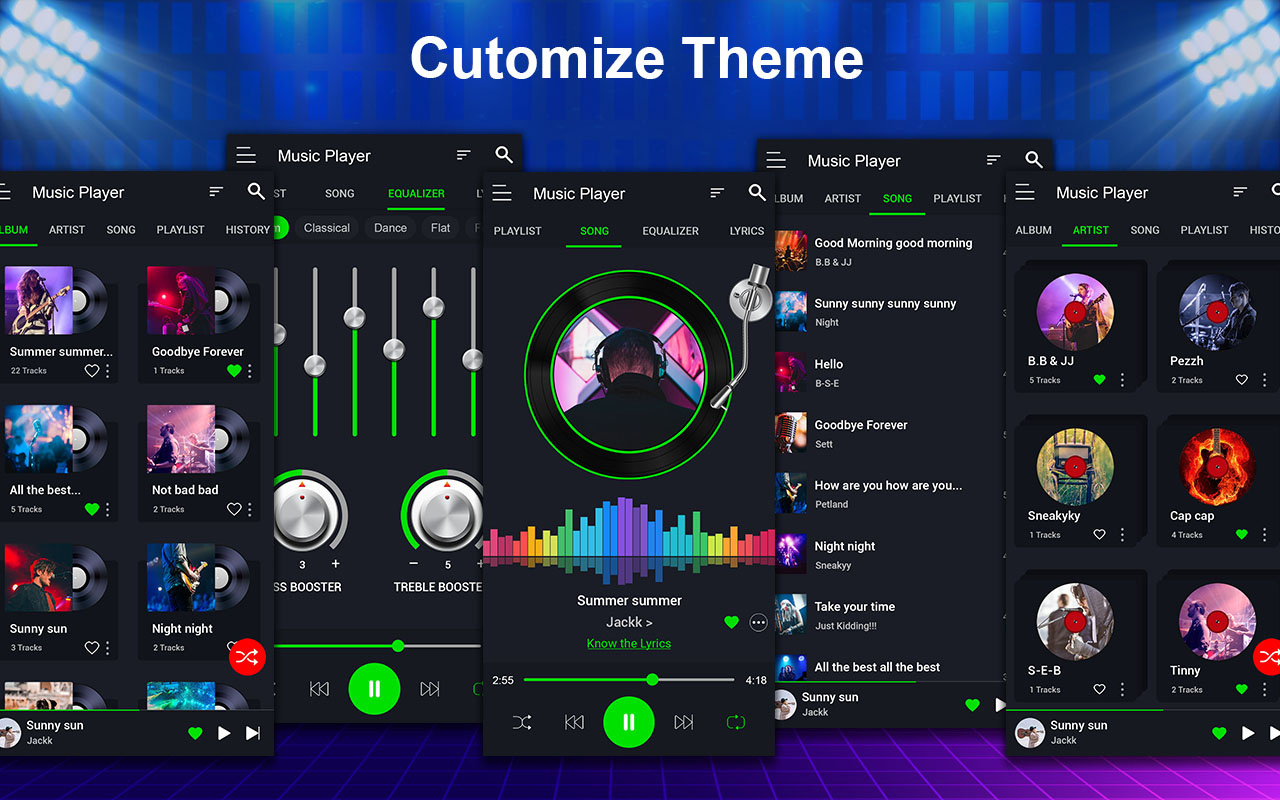Click the Equalizer screen playback progress bar

click(x=378, y=646)
